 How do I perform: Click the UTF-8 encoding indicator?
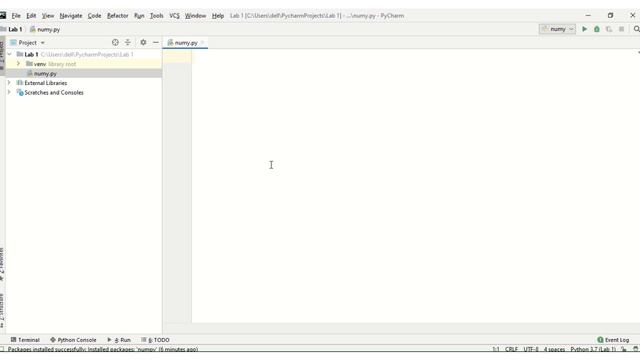pyautogui.click(x=531, y=349)
